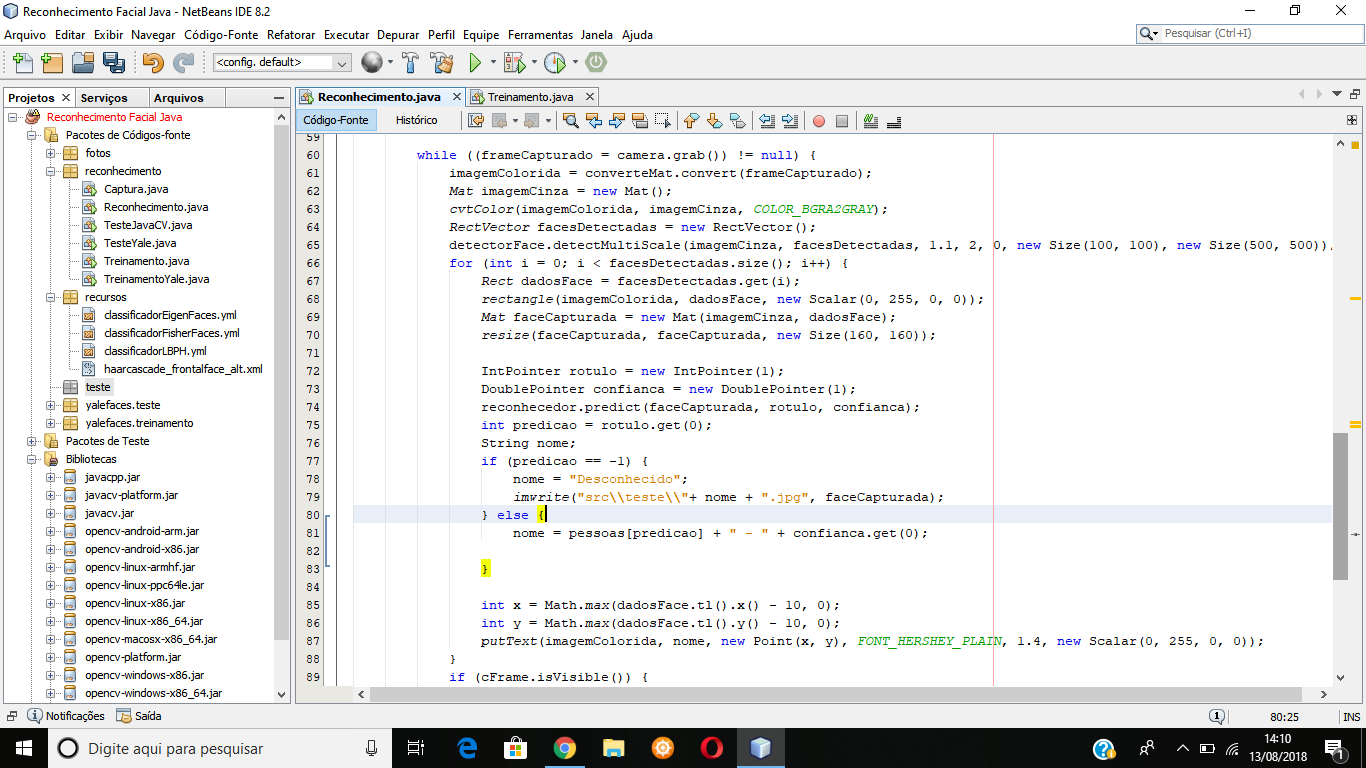Open the Debug Project dropdown arrow

533,62
